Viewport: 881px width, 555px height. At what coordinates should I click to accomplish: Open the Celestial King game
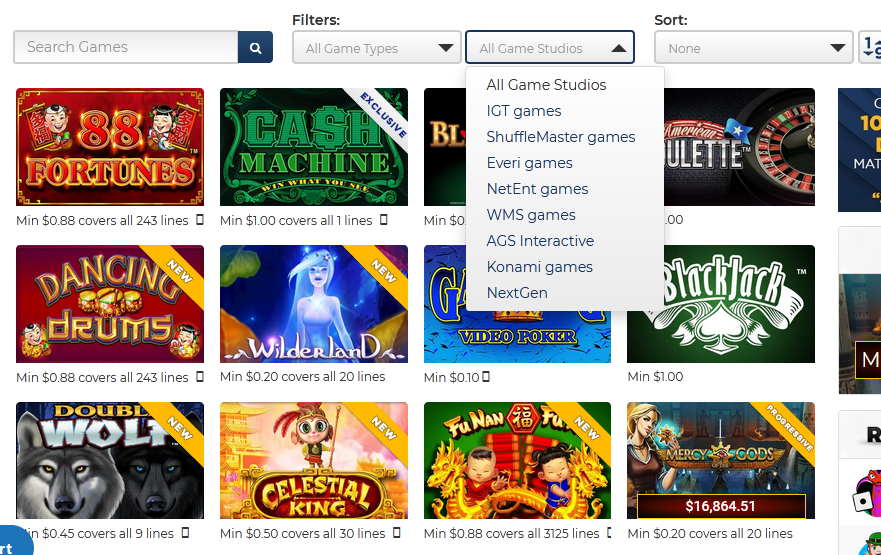[314, 461]
